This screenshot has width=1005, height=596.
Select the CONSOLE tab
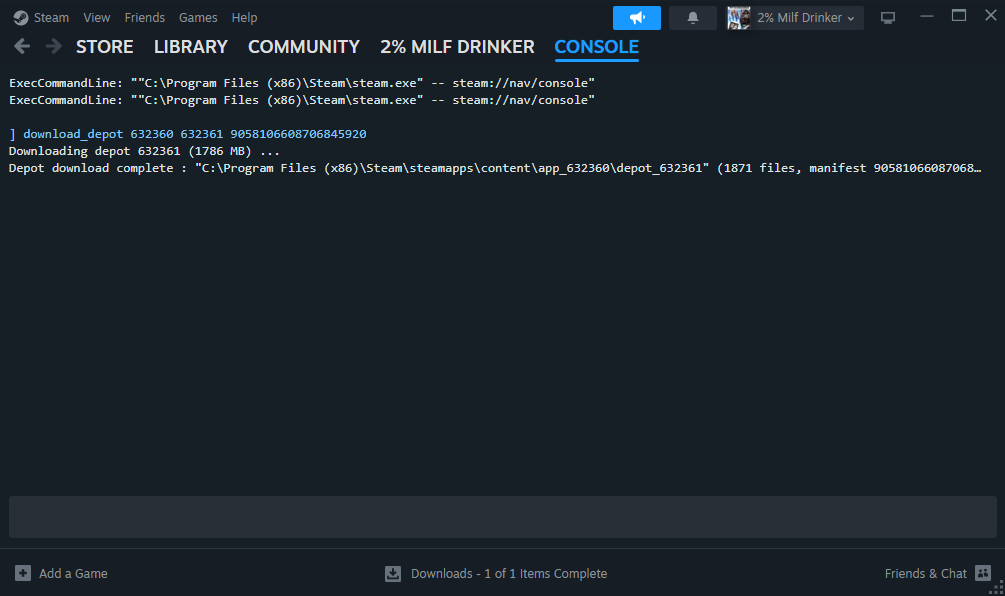[597, 47]
